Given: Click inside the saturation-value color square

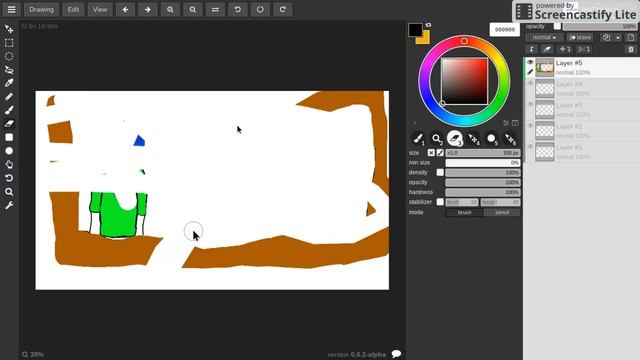Looking at the screenshot, I should [x=464, y=81].
